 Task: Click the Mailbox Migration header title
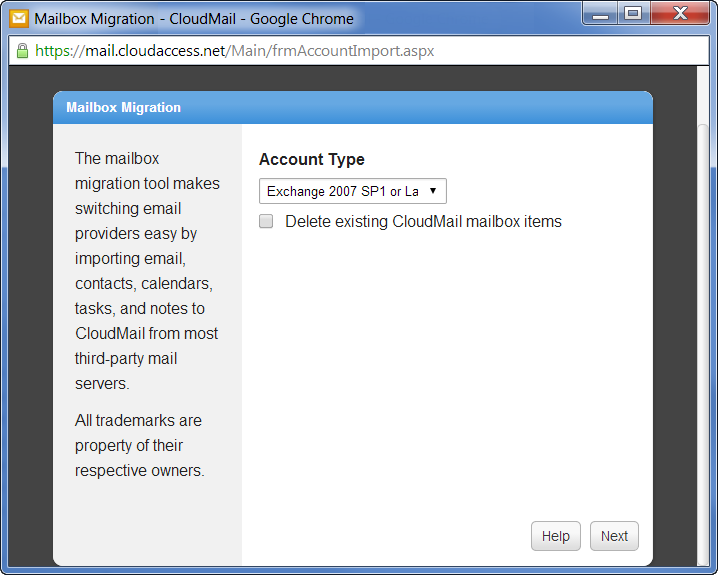[x=123, y=108]
